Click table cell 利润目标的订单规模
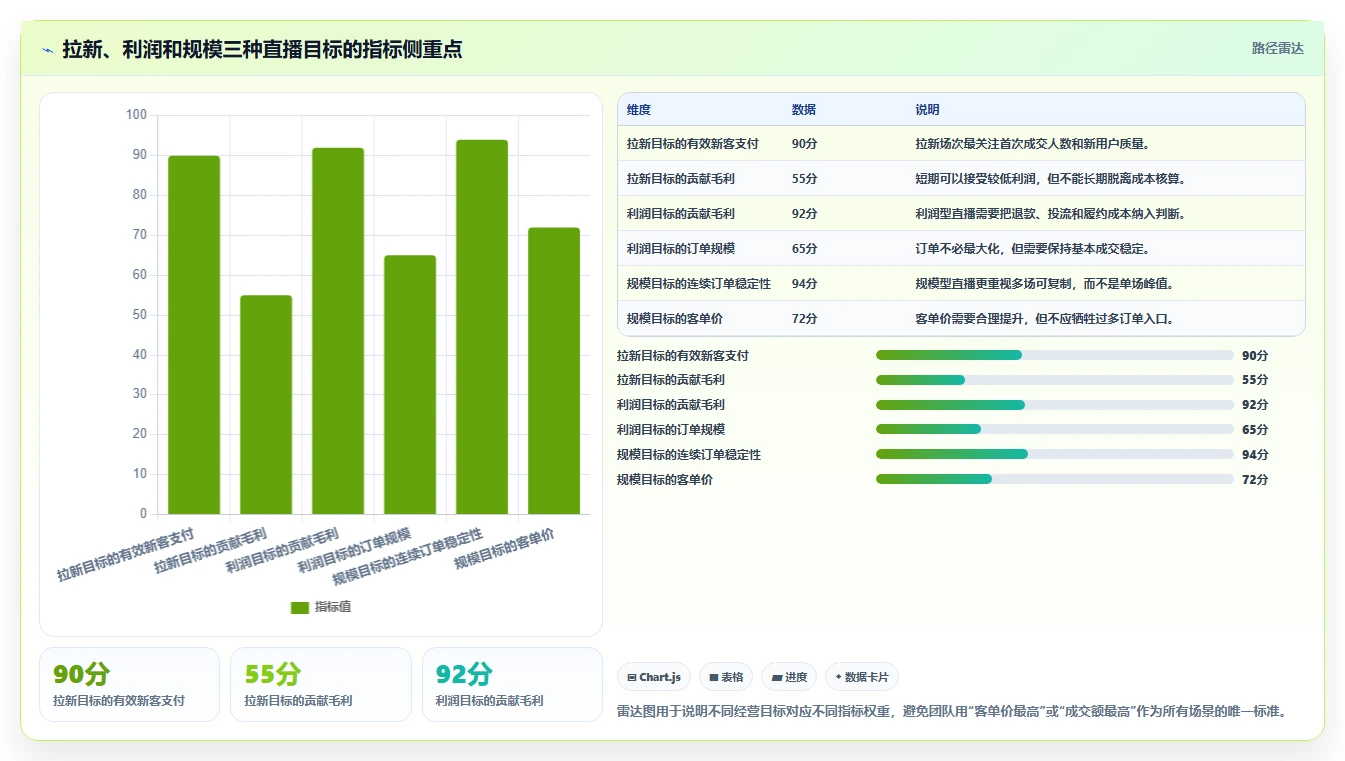 point(681,249)
